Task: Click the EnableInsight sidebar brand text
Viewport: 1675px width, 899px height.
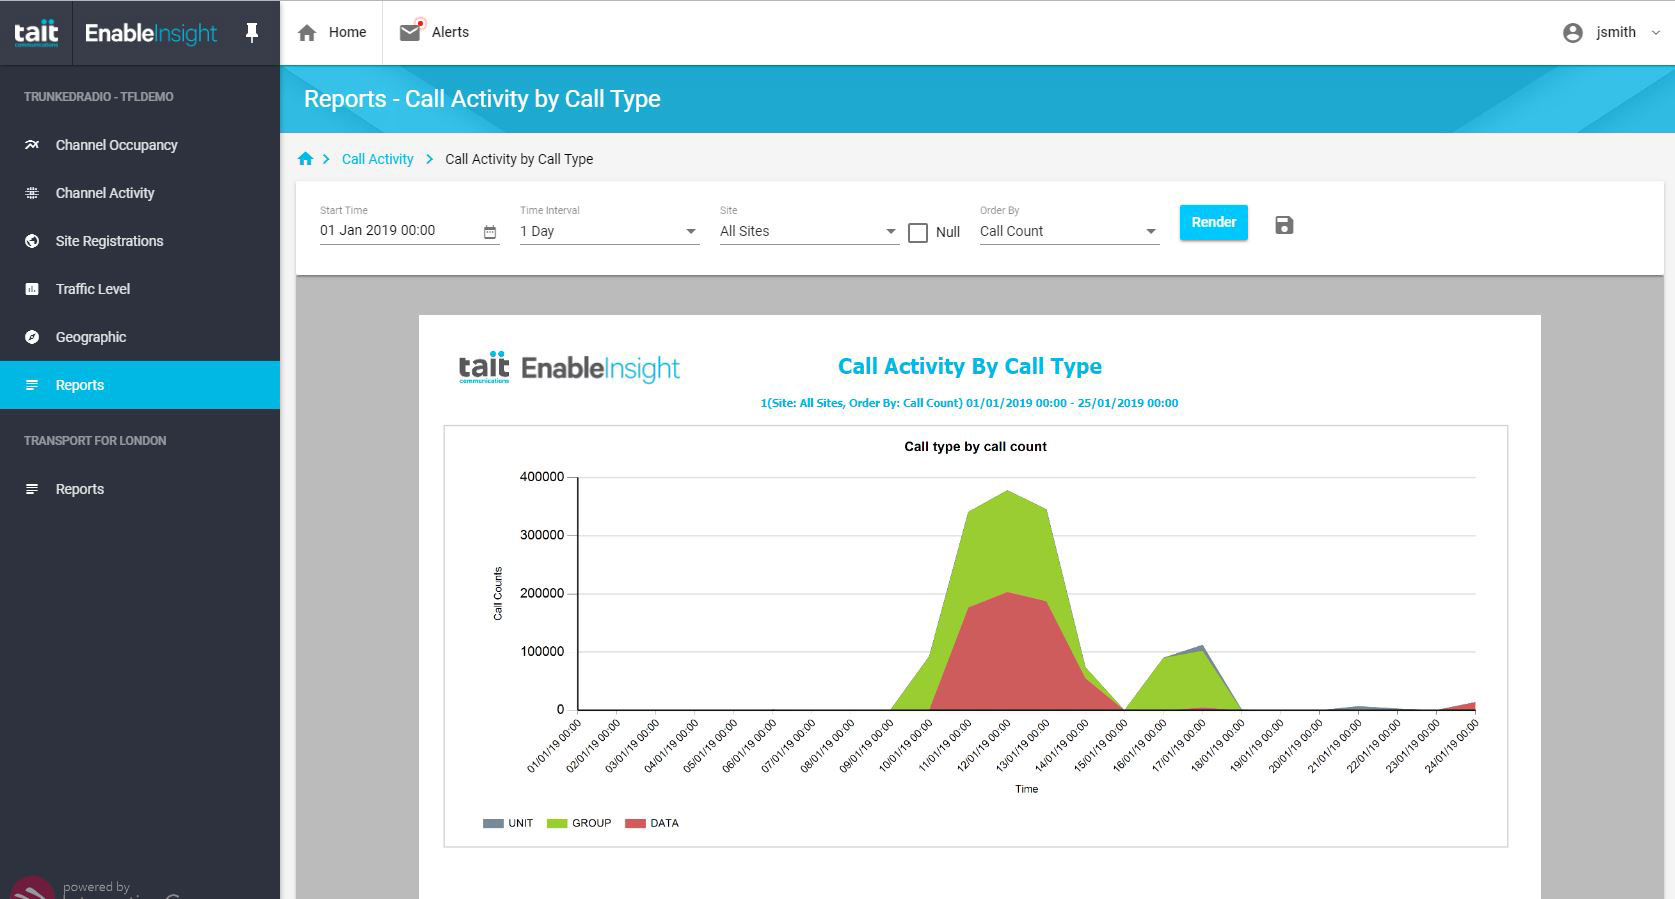Action: (151, 34)
